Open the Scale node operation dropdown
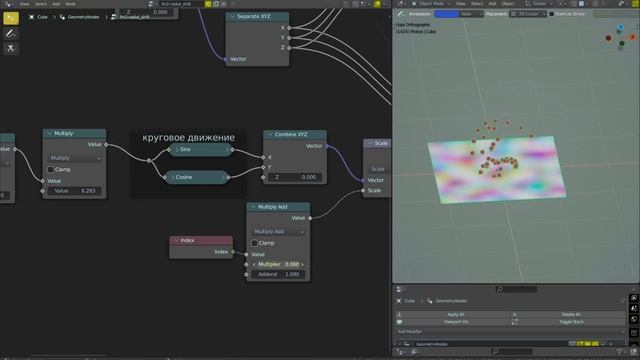The width and height of the screenshot is (640, 360). click(379, 169)
